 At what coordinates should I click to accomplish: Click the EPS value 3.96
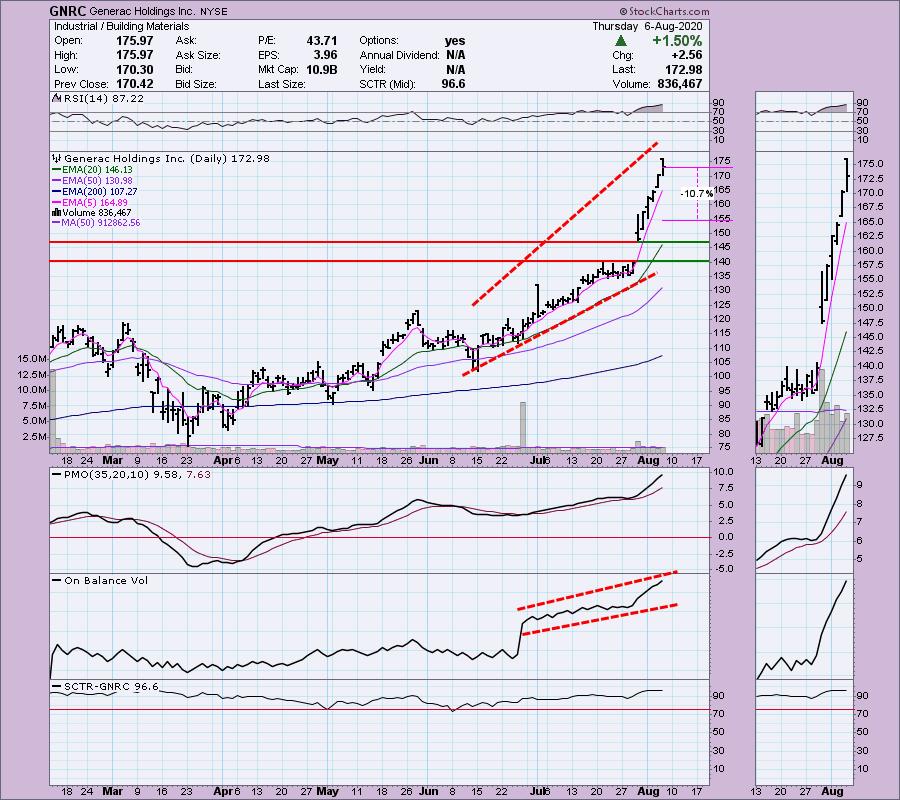click(x=325, y=55)
